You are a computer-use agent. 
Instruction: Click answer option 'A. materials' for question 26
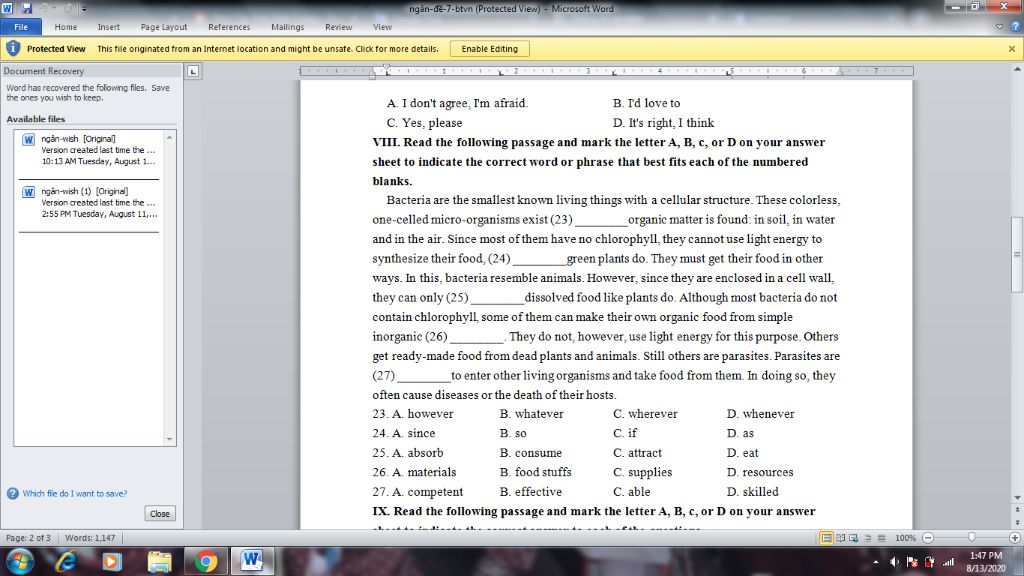tap(424, 472)
